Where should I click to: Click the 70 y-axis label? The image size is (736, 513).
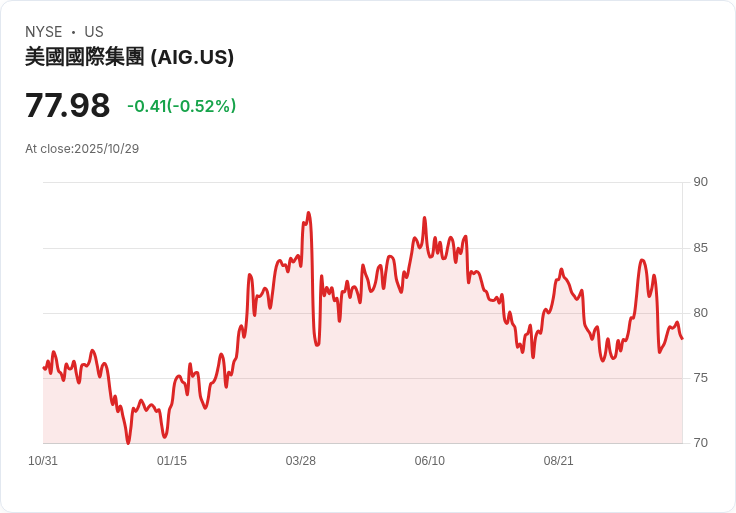[700, 443]
